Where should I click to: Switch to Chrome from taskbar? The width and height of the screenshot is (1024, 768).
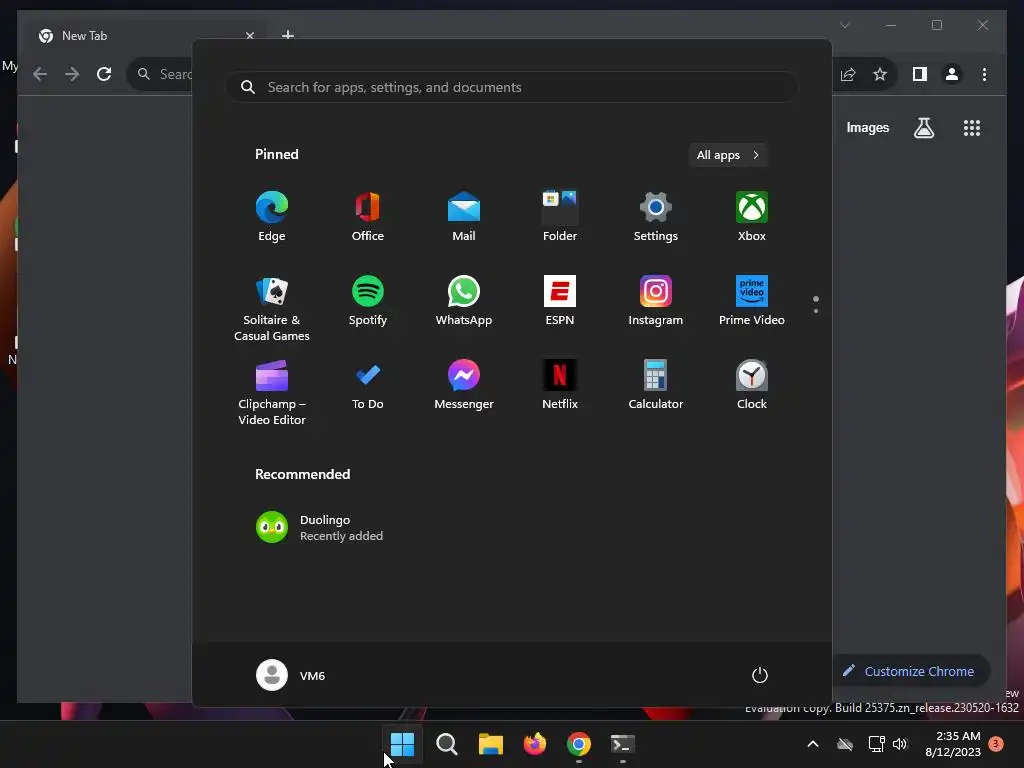[x=579, y=744]
